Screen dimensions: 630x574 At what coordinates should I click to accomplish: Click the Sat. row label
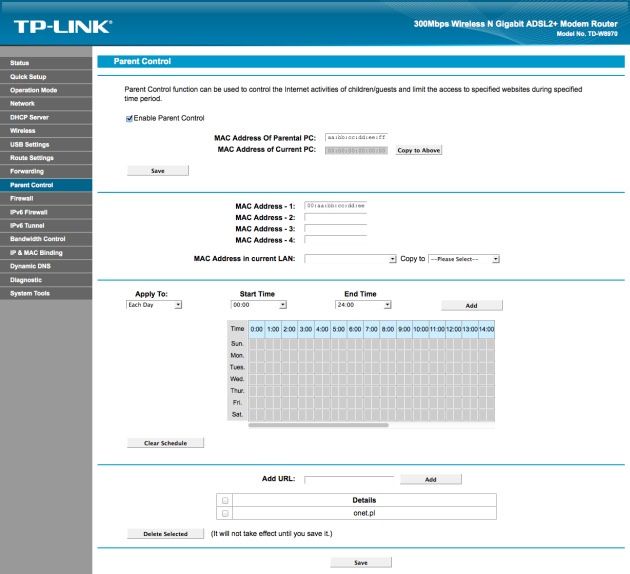(237, 414)
